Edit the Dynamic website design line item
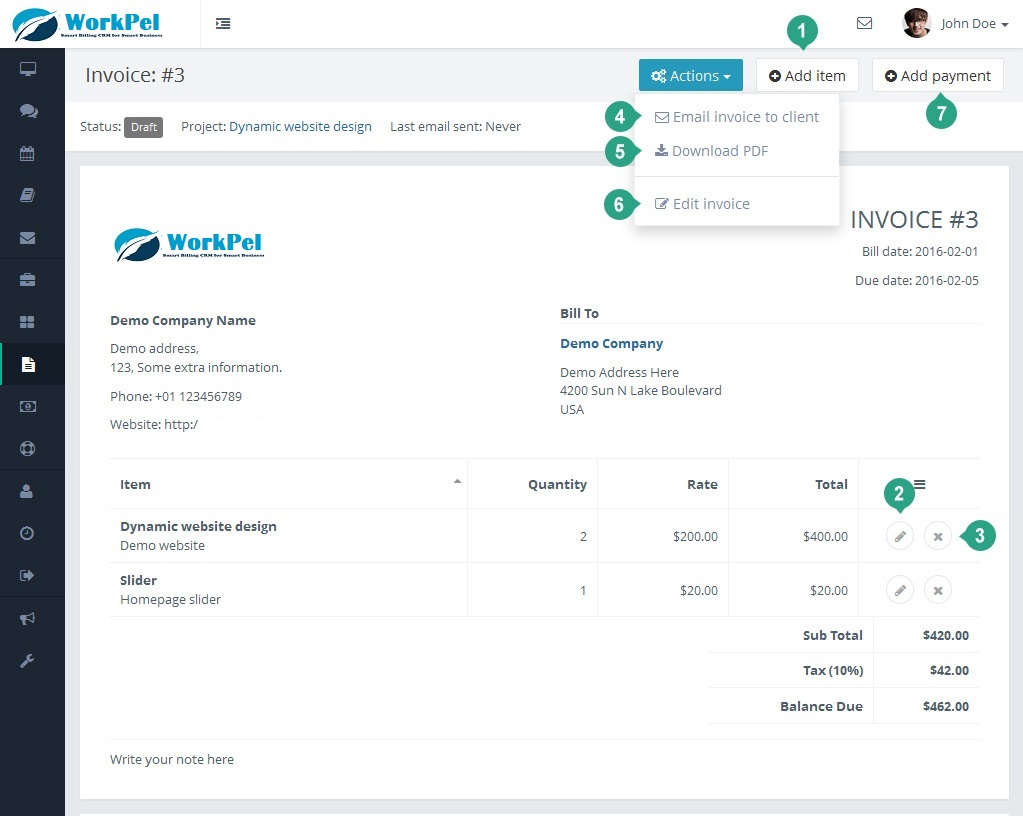This screenshot has width=1023, height=816. click(x=899, y=536)
